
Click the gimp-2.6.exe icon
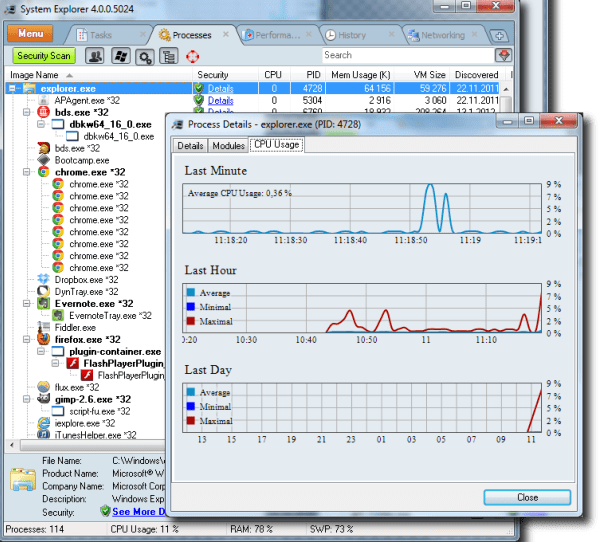[x=44, y=399]
